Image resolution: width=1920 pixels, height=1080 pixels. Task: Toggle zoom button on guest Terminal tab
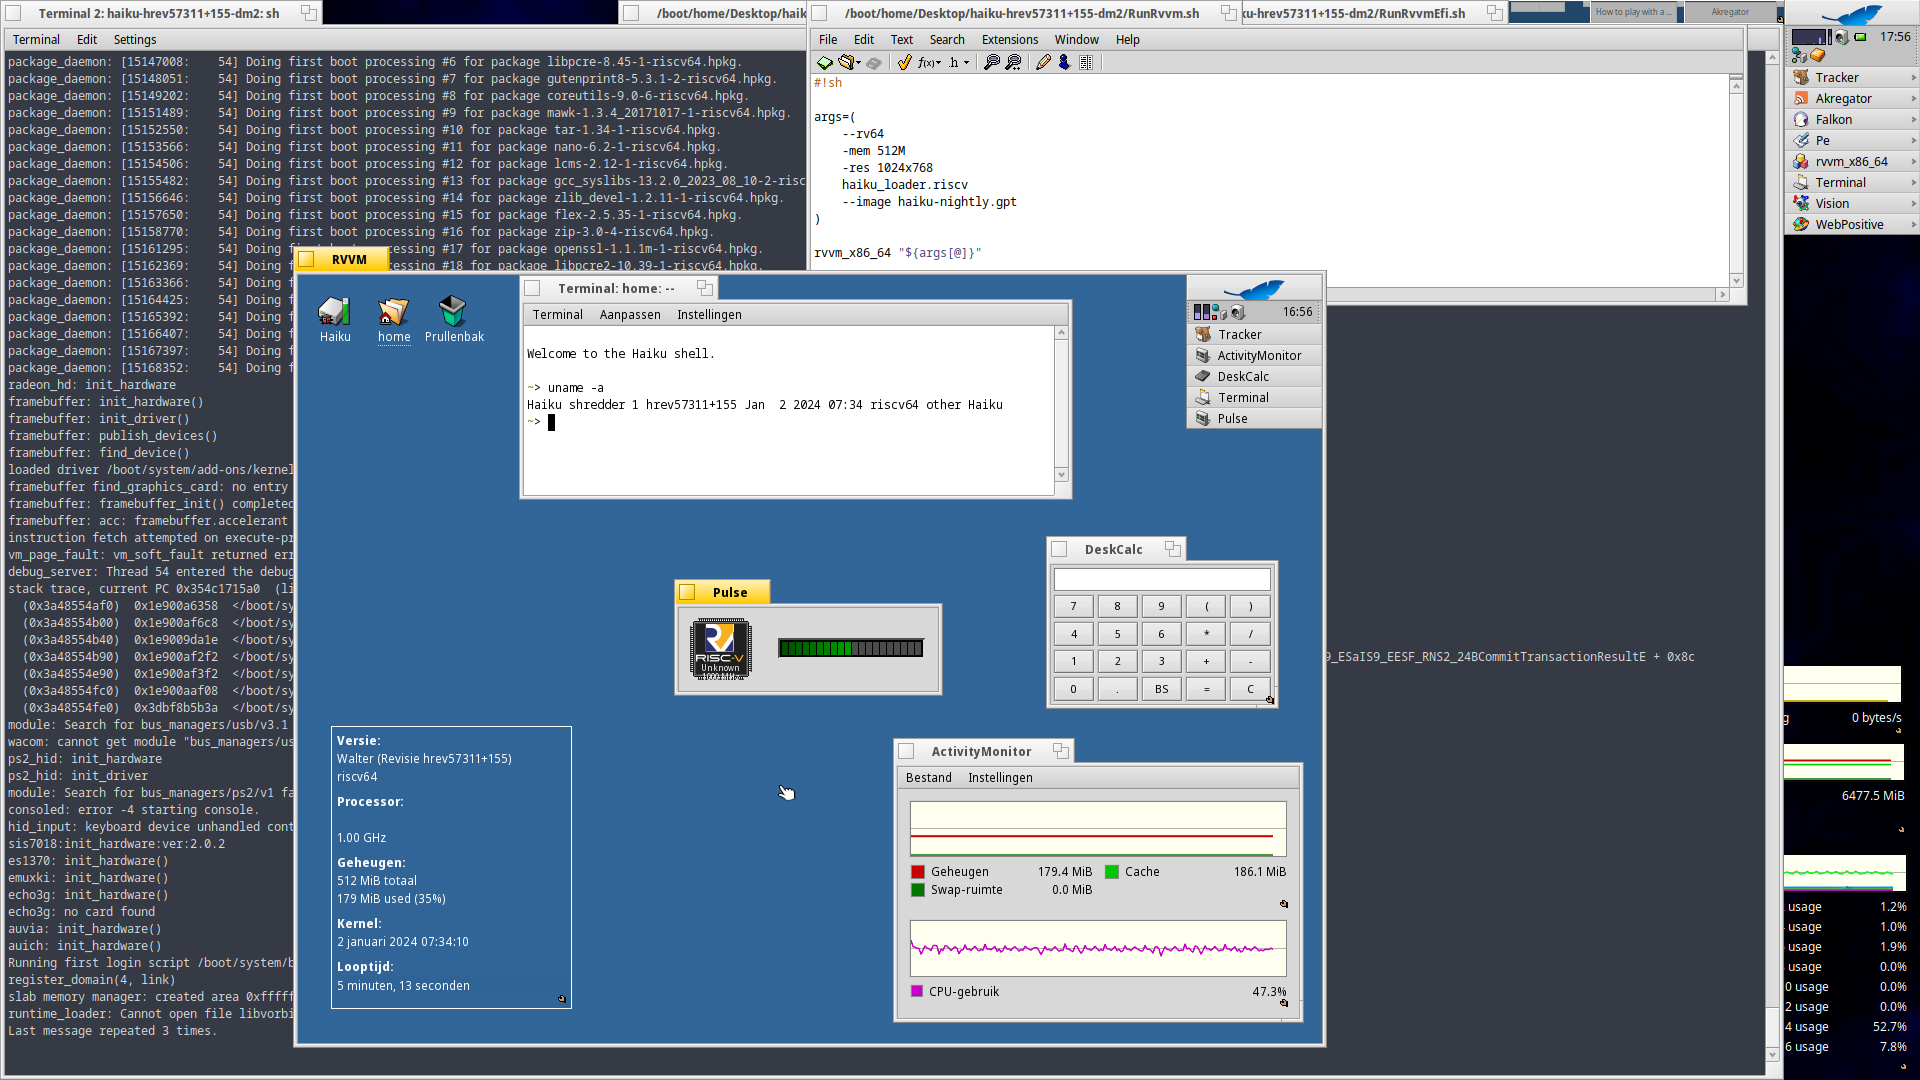coord(704,288)
